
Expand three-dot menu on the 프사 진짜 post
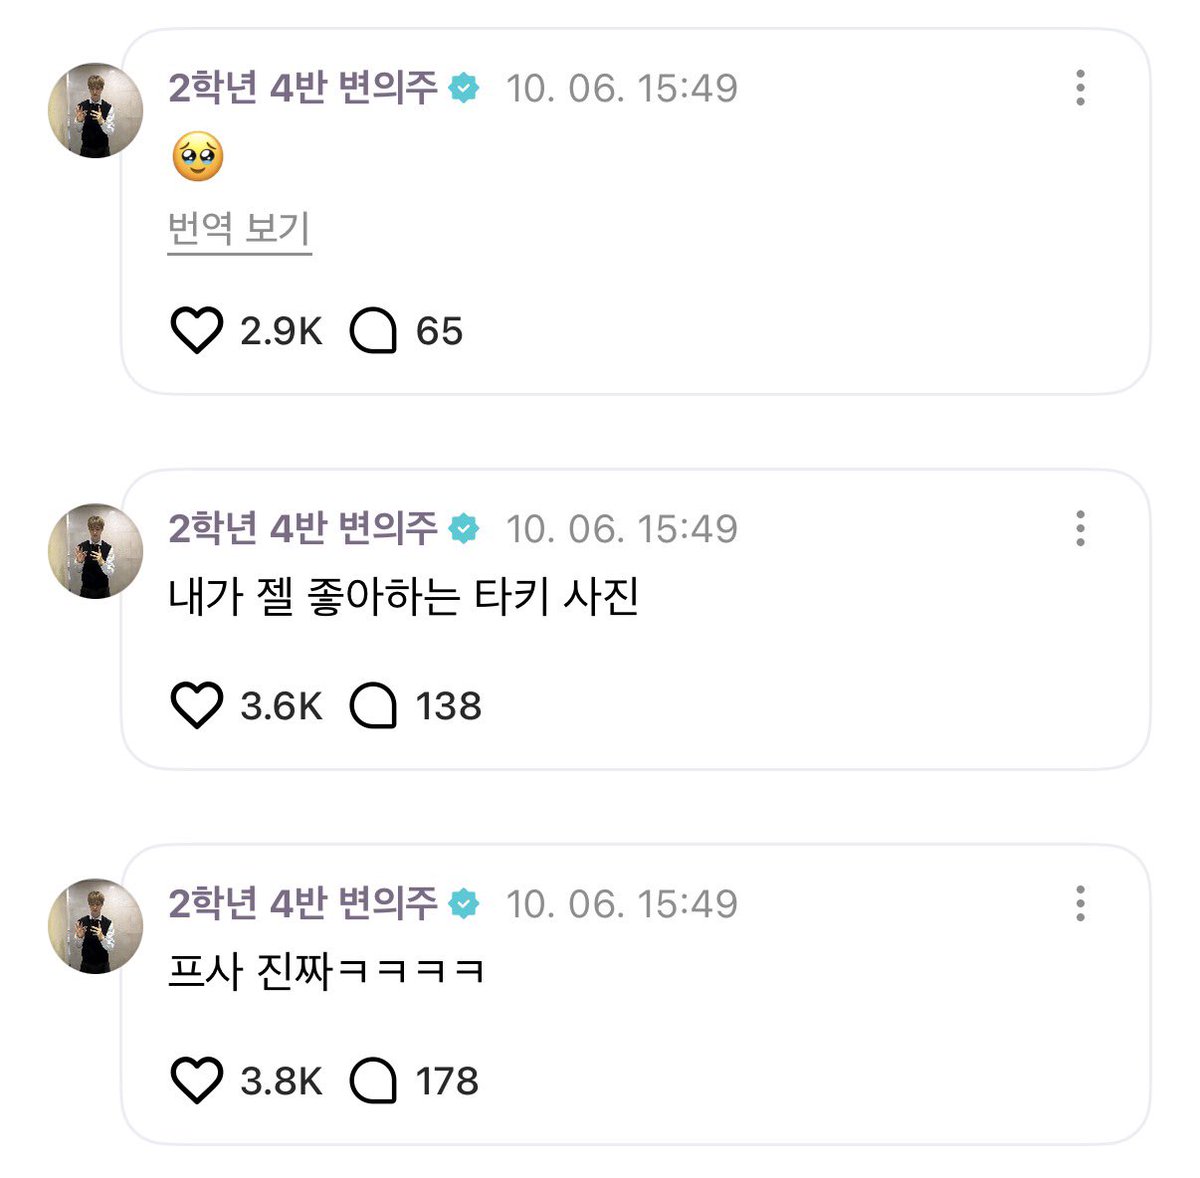pyautogui.click(x=1080, y=904)
